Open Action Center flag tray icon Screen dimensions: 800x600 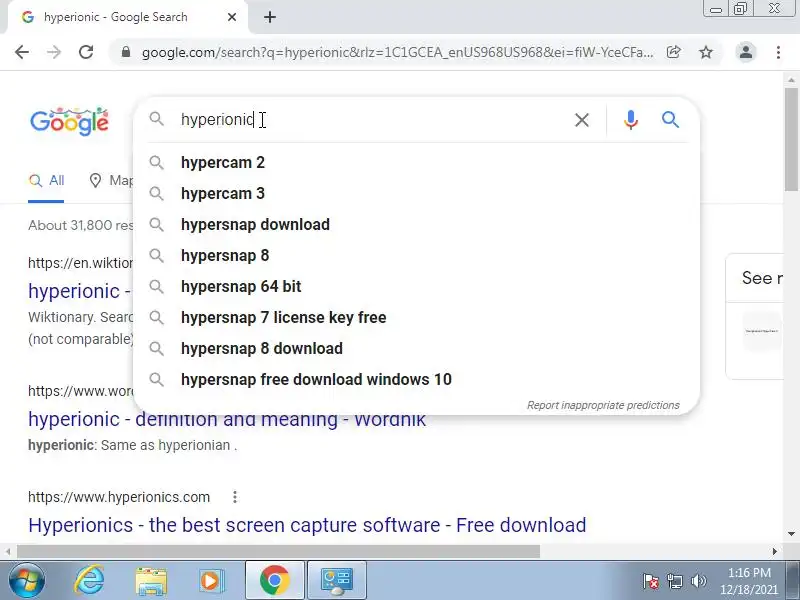pyautogui.click(x=650, y=581)
